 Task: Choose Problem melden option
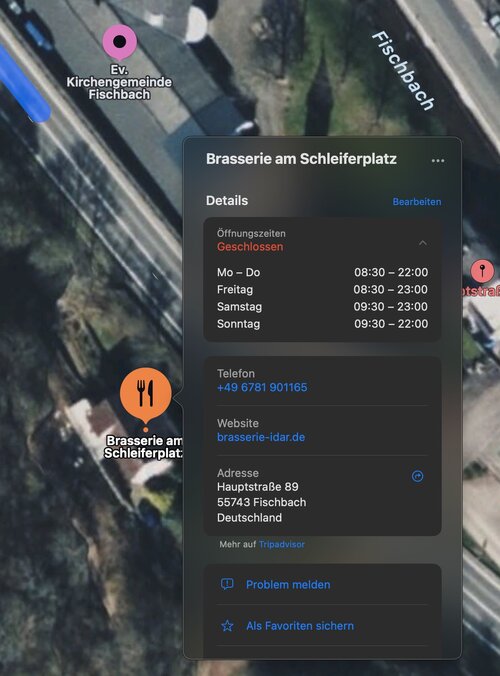click(x=322, y=584)
